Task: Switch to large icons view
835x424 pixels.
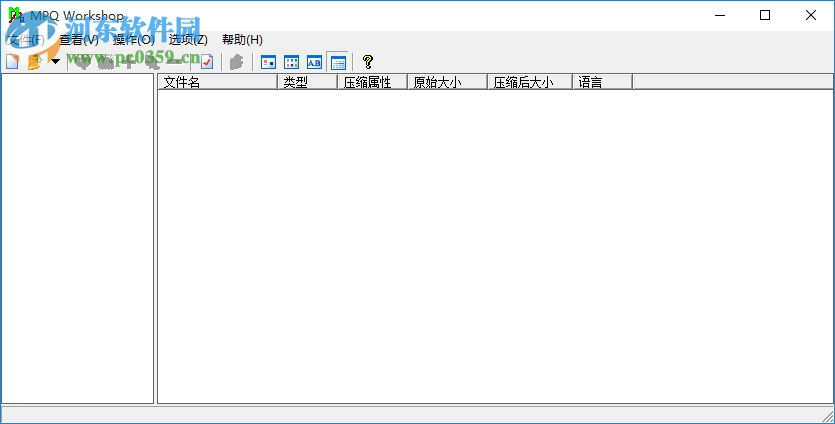Action: [x=268, y=62]
